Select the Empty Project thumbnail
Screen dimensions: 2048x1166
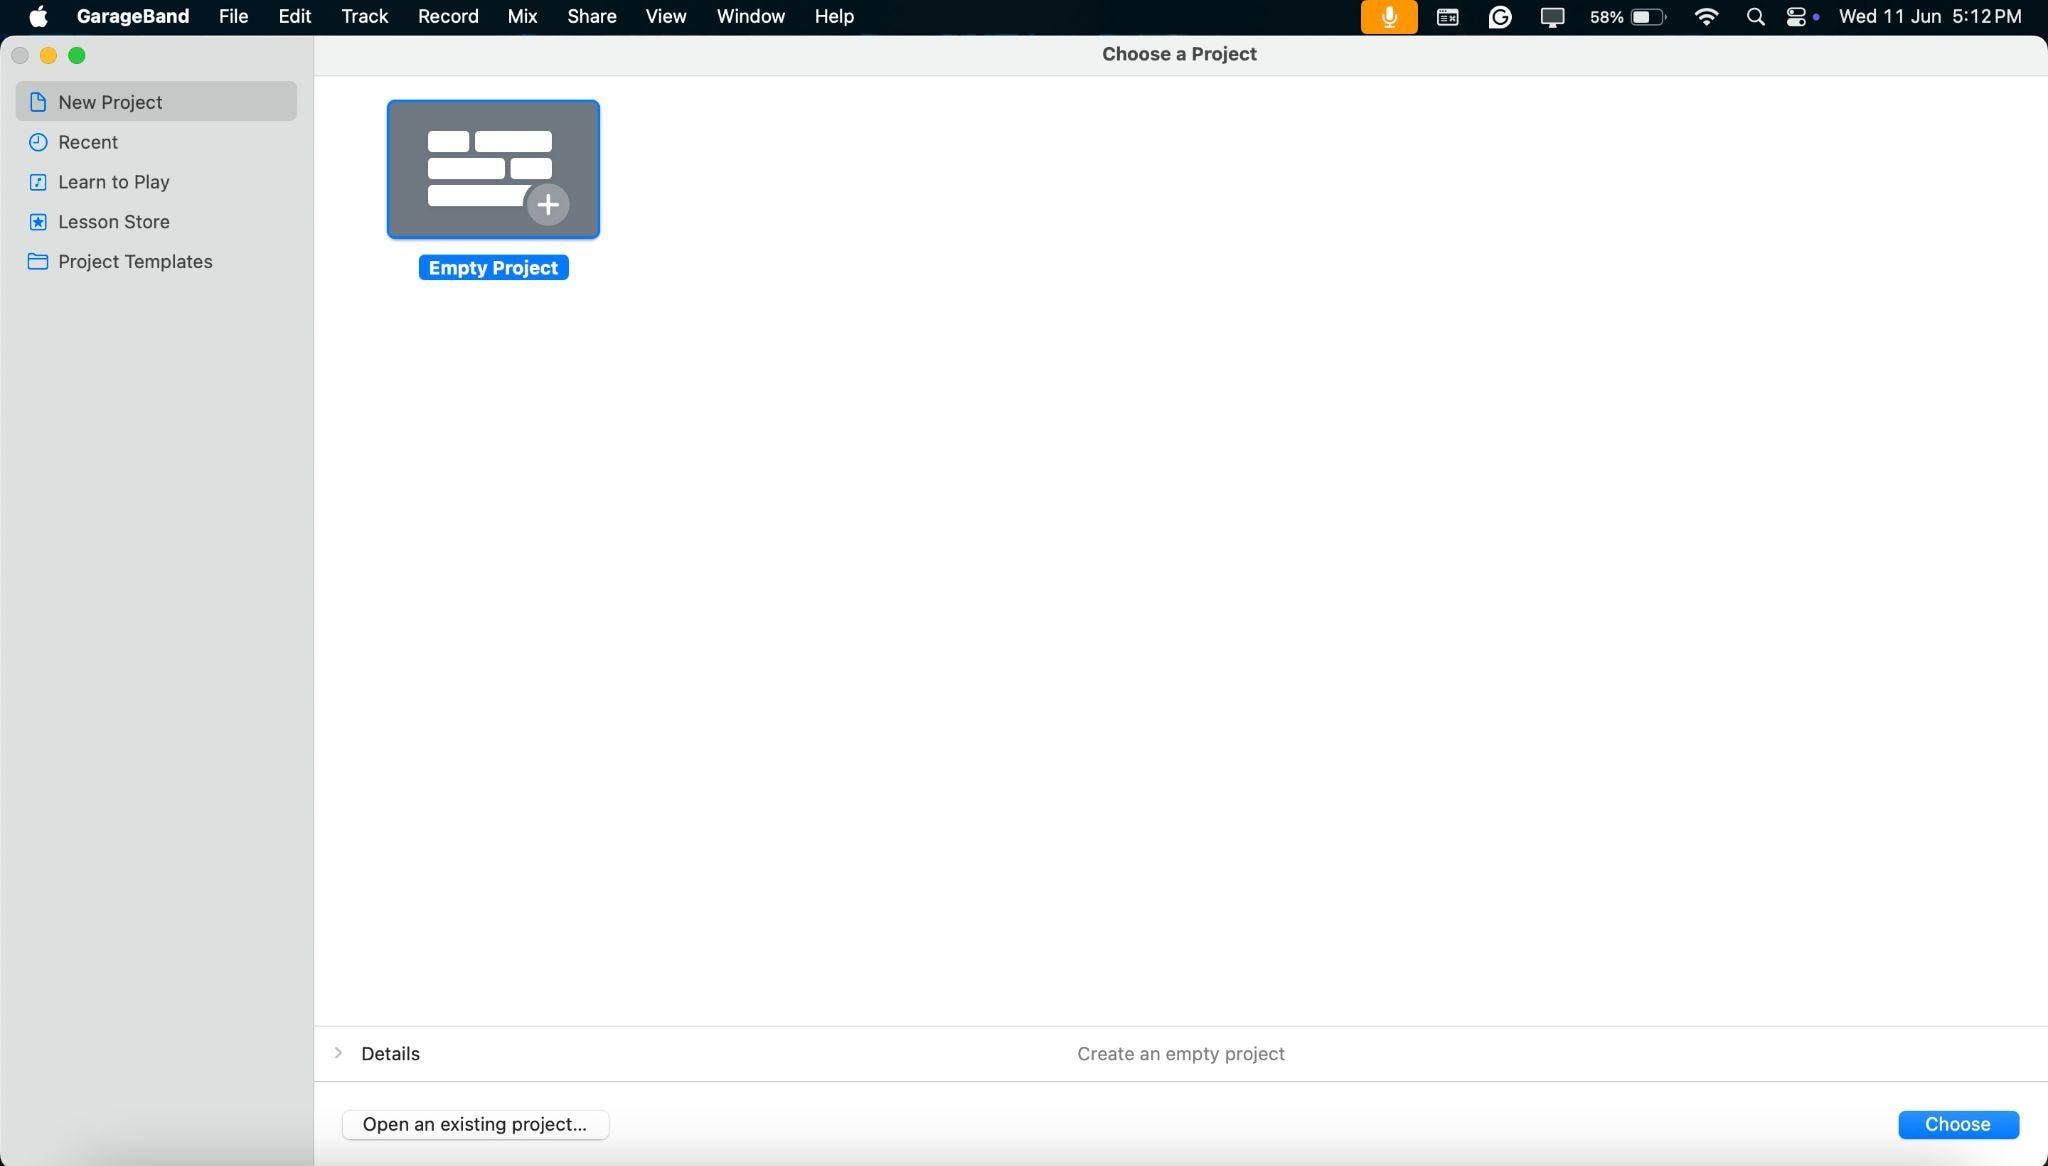tap(493, 169)
